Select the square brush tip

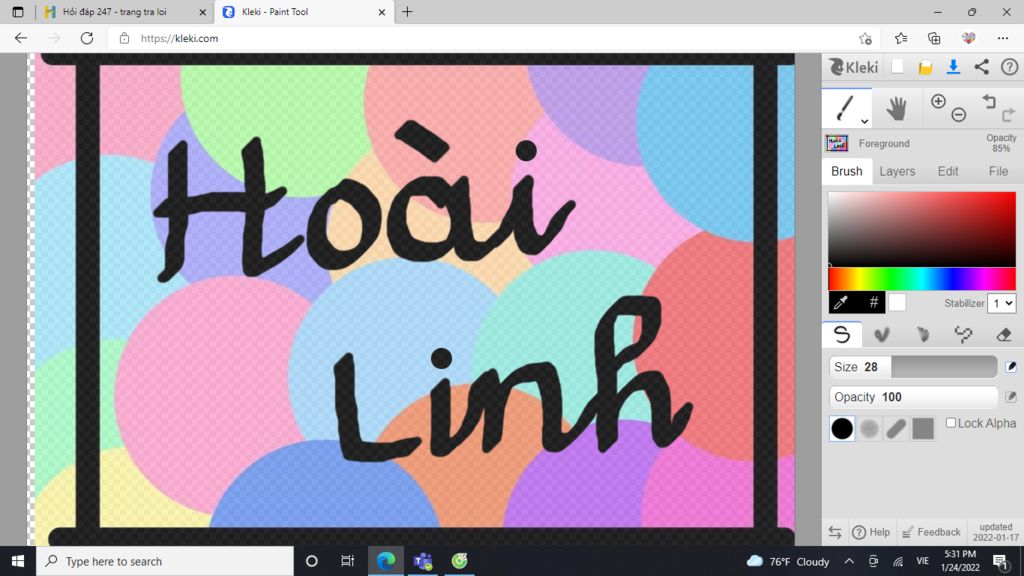tap(923, 428)
